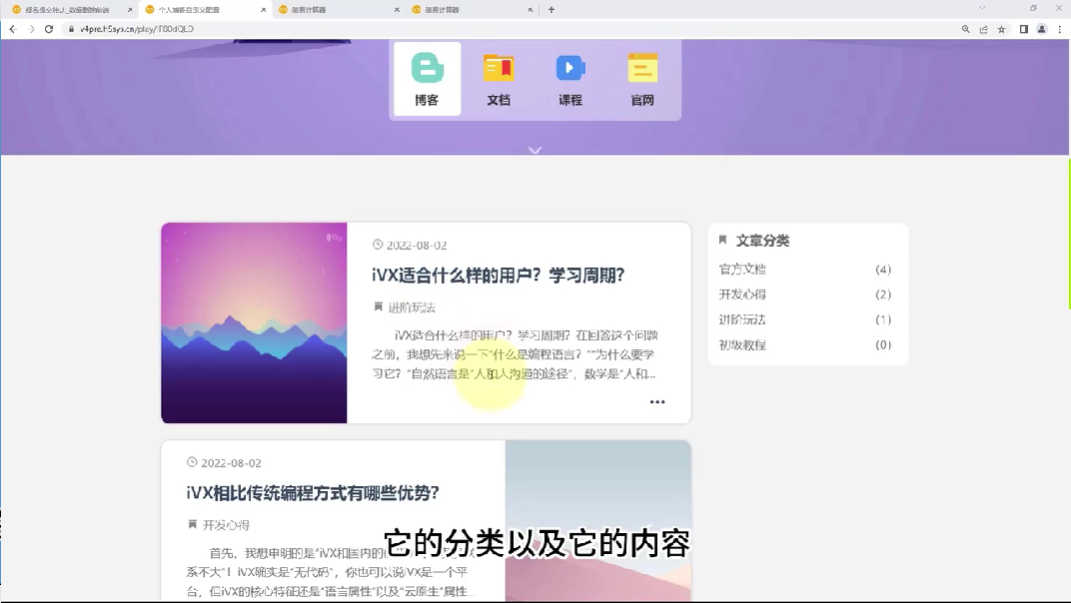Image resolution: width=1071 pixels, height=603 pixels.
Task: Click the 开发心得 tag on the second article
Action: pyautogui.click(x=226, y=525)
